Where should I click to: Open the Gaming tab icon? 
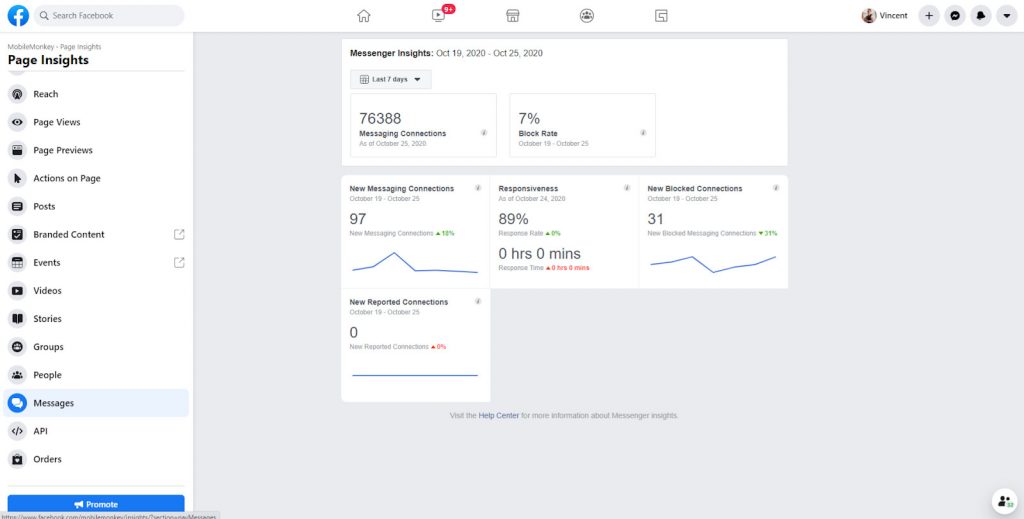661,16
